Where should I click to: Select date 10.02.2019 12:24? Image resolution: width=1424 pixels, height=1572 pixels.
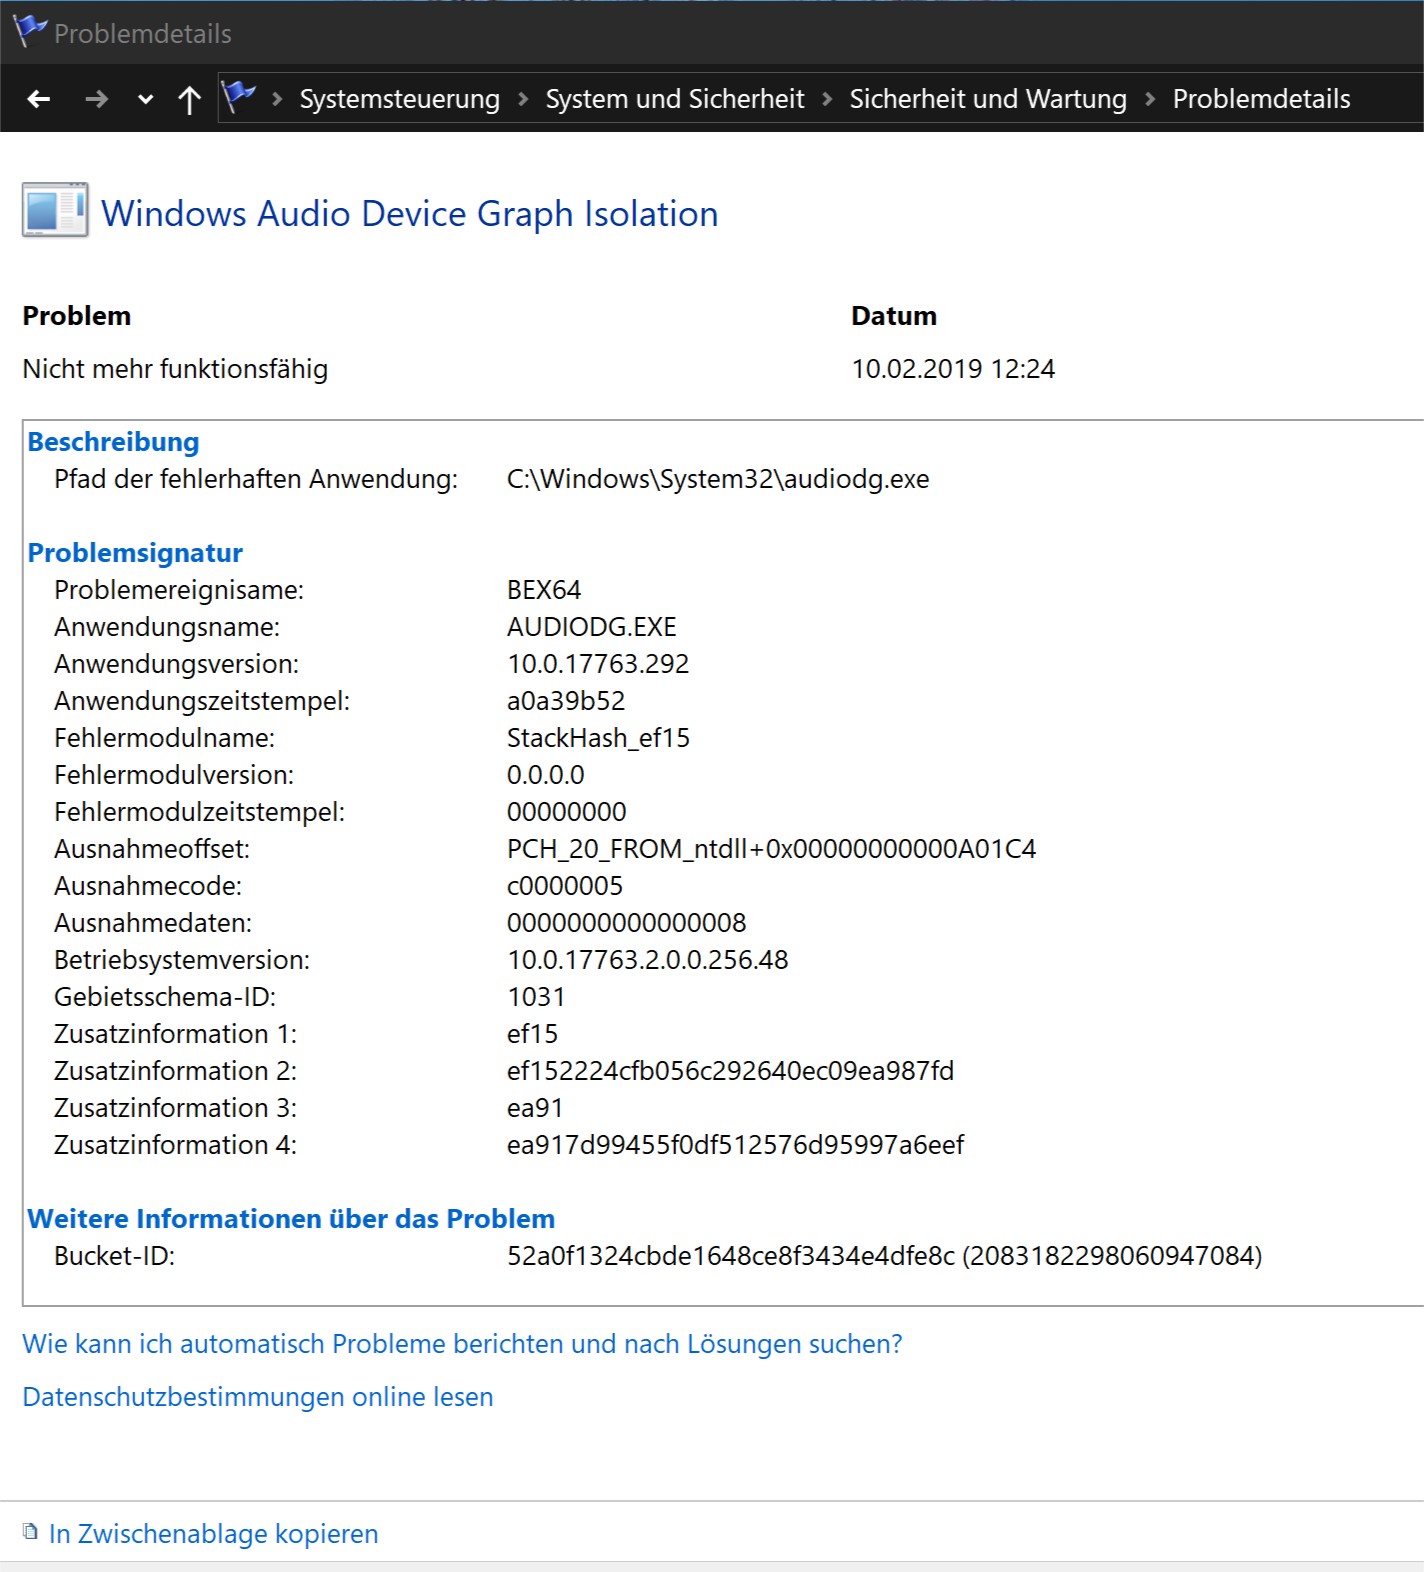[953, 369]
